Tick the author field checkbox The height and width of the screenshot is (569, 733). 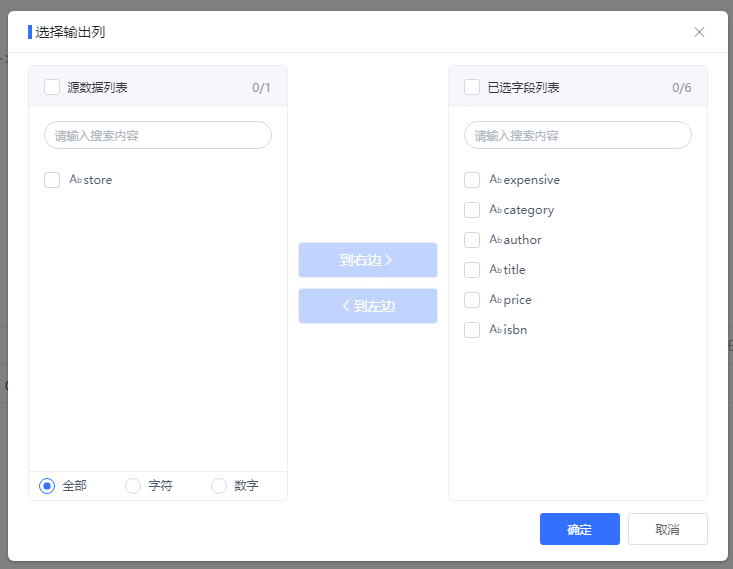(x=472, y=240)
